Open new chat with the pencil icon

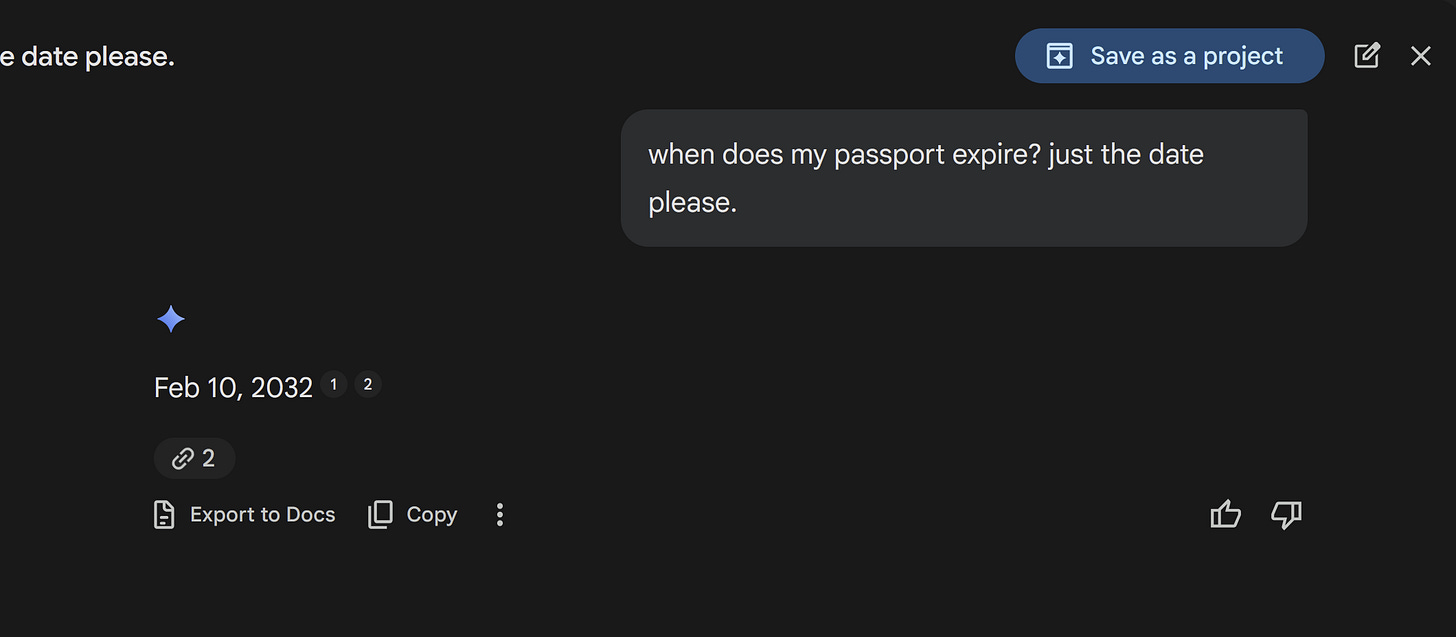(1367, 56)
